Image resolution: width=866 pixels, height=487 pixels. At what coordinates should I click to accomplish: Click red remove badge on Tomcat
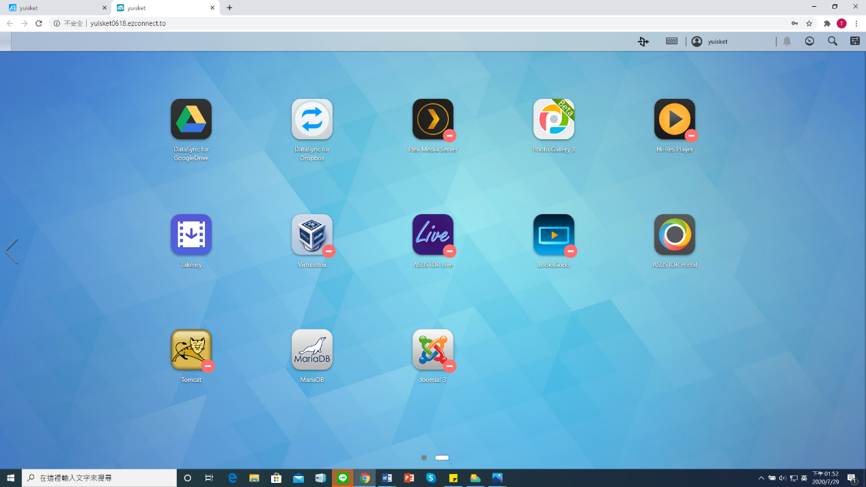(x=208, y=366)
